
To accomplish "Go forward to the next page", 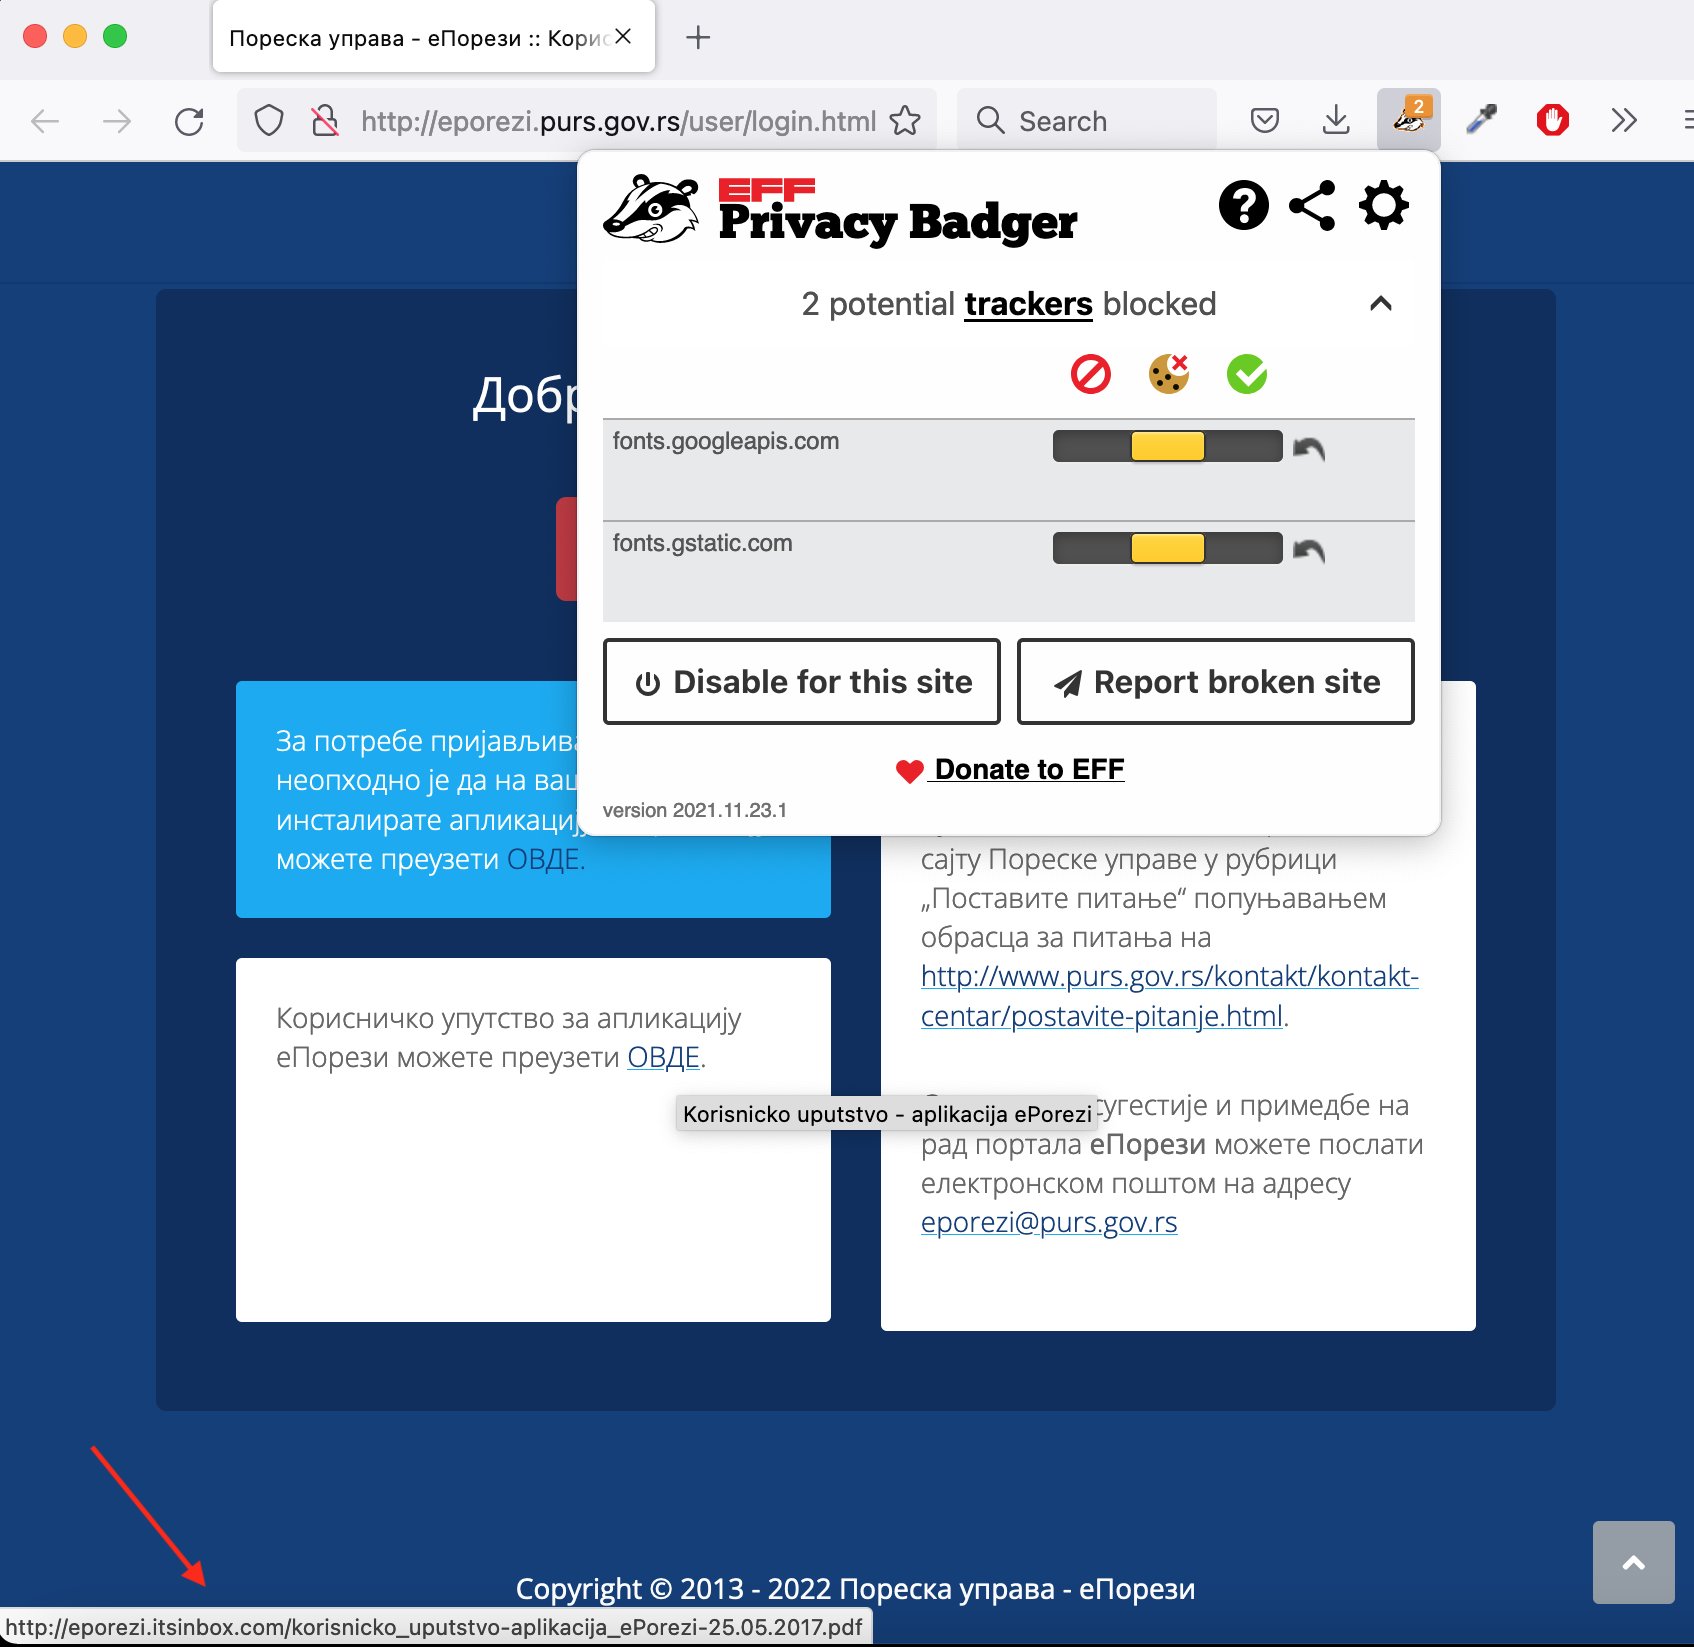I will click(117, 121).
